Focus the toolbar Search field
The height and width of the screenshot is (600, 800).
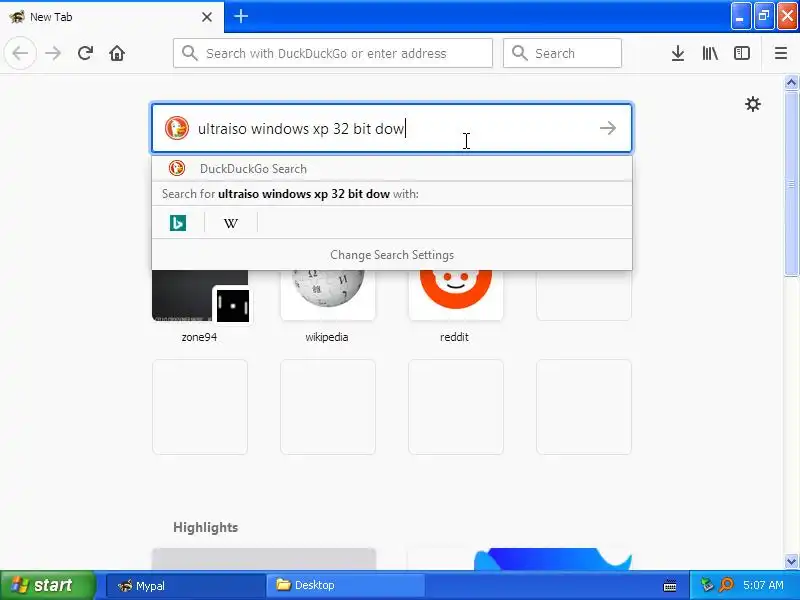562,53
